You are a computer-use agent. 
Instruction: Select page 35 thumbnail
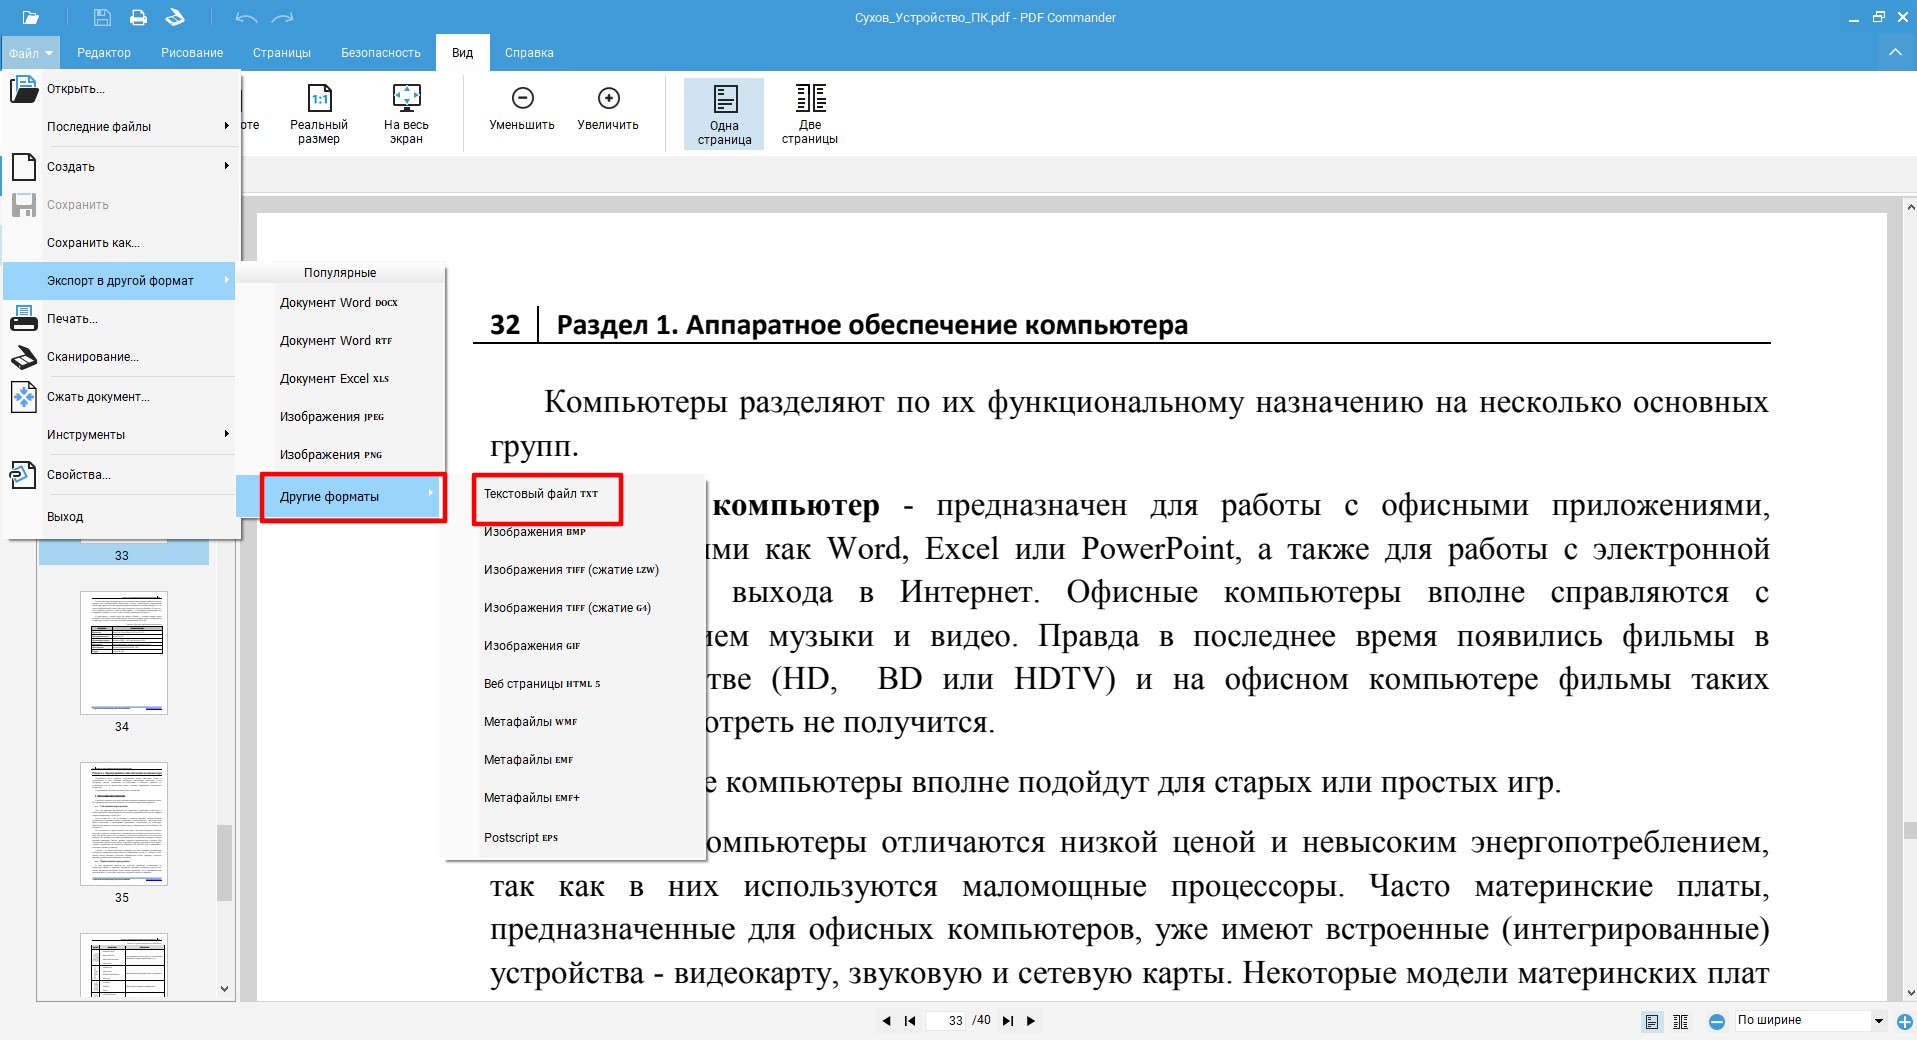pos(124,824)
